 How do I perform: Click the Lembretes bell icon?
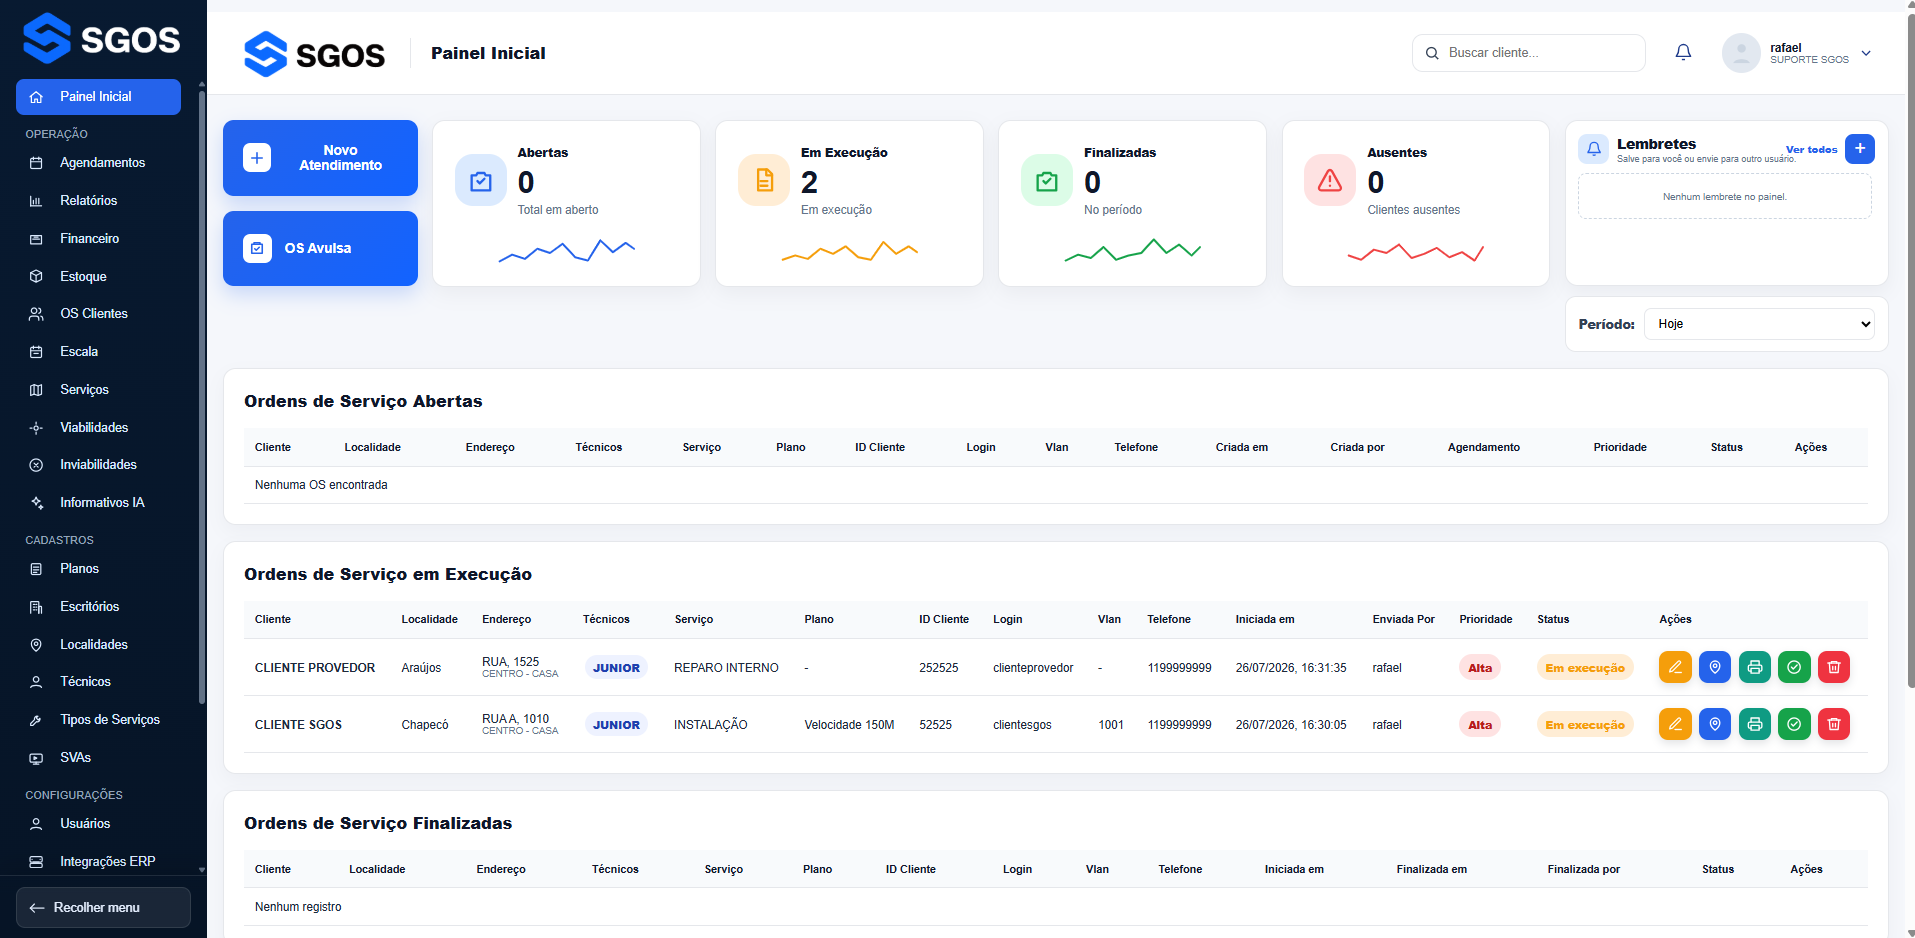(1594, 149)
